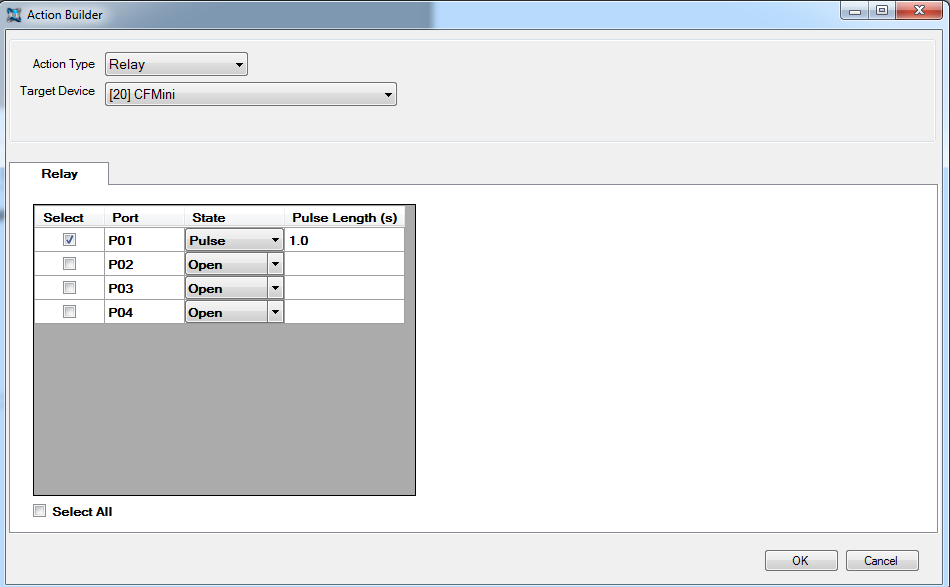Select the P04 row checkbox
Viewport: 950px width, 587px height.
point(69,312)
